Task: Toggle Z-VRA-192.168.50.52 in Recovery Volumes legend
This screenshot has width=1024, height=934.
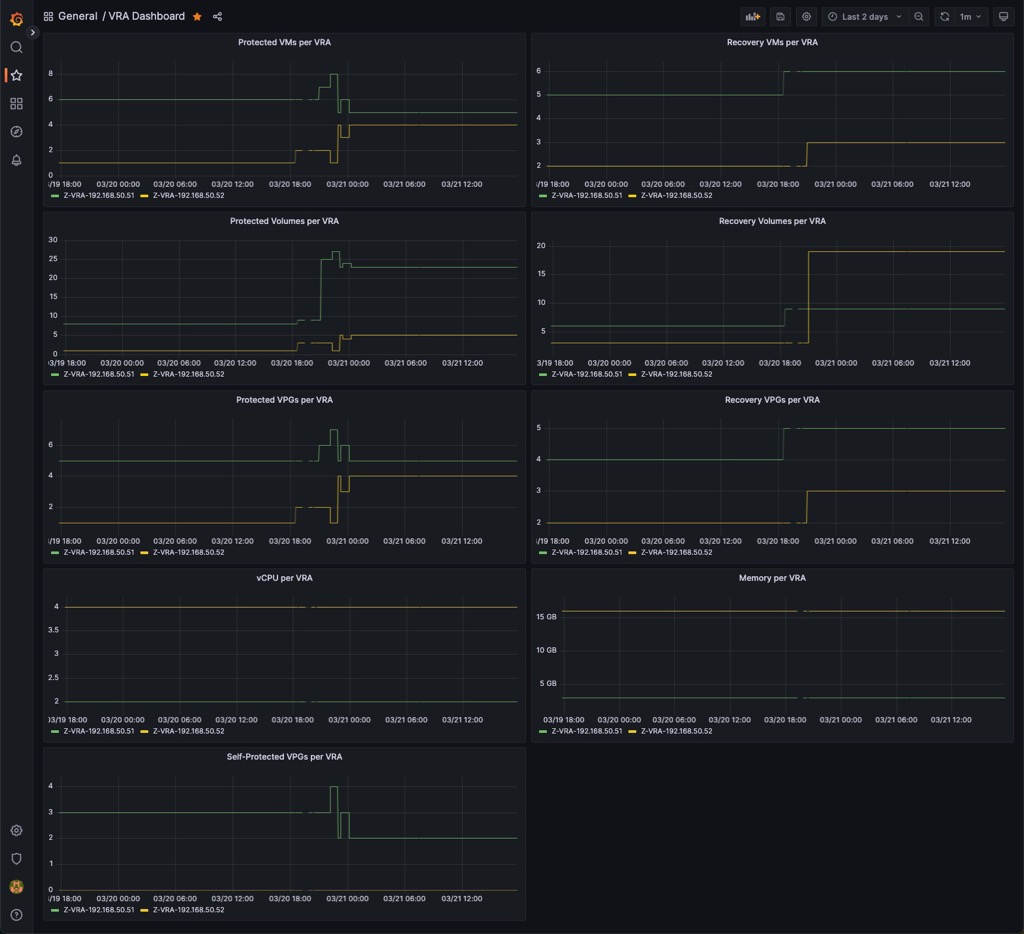Action: click(677, 374)
